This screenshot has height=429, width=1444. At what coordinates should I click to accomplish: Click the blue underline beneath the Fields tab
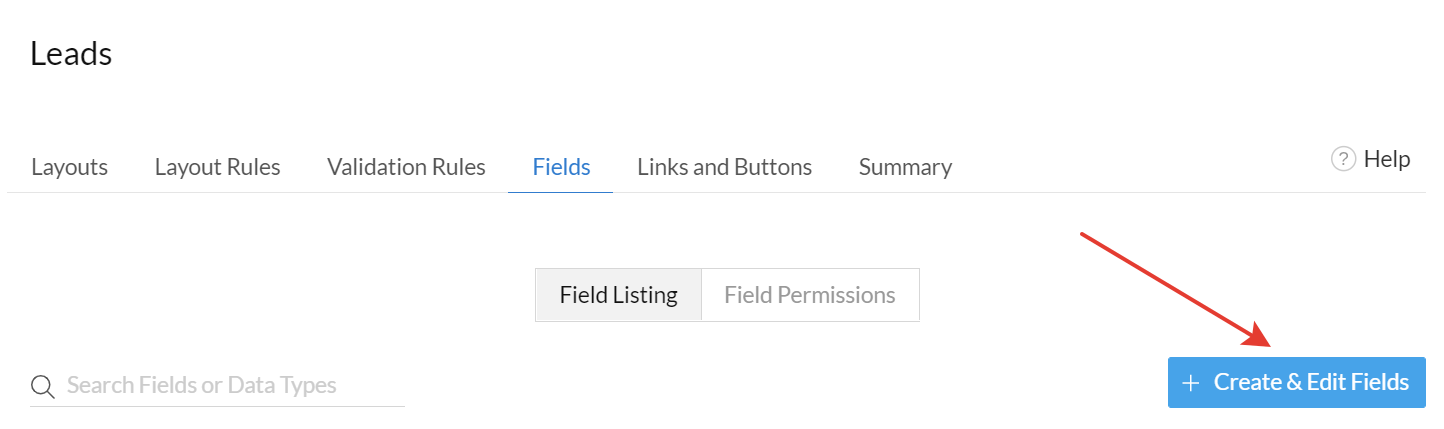[x=561, y=192]
